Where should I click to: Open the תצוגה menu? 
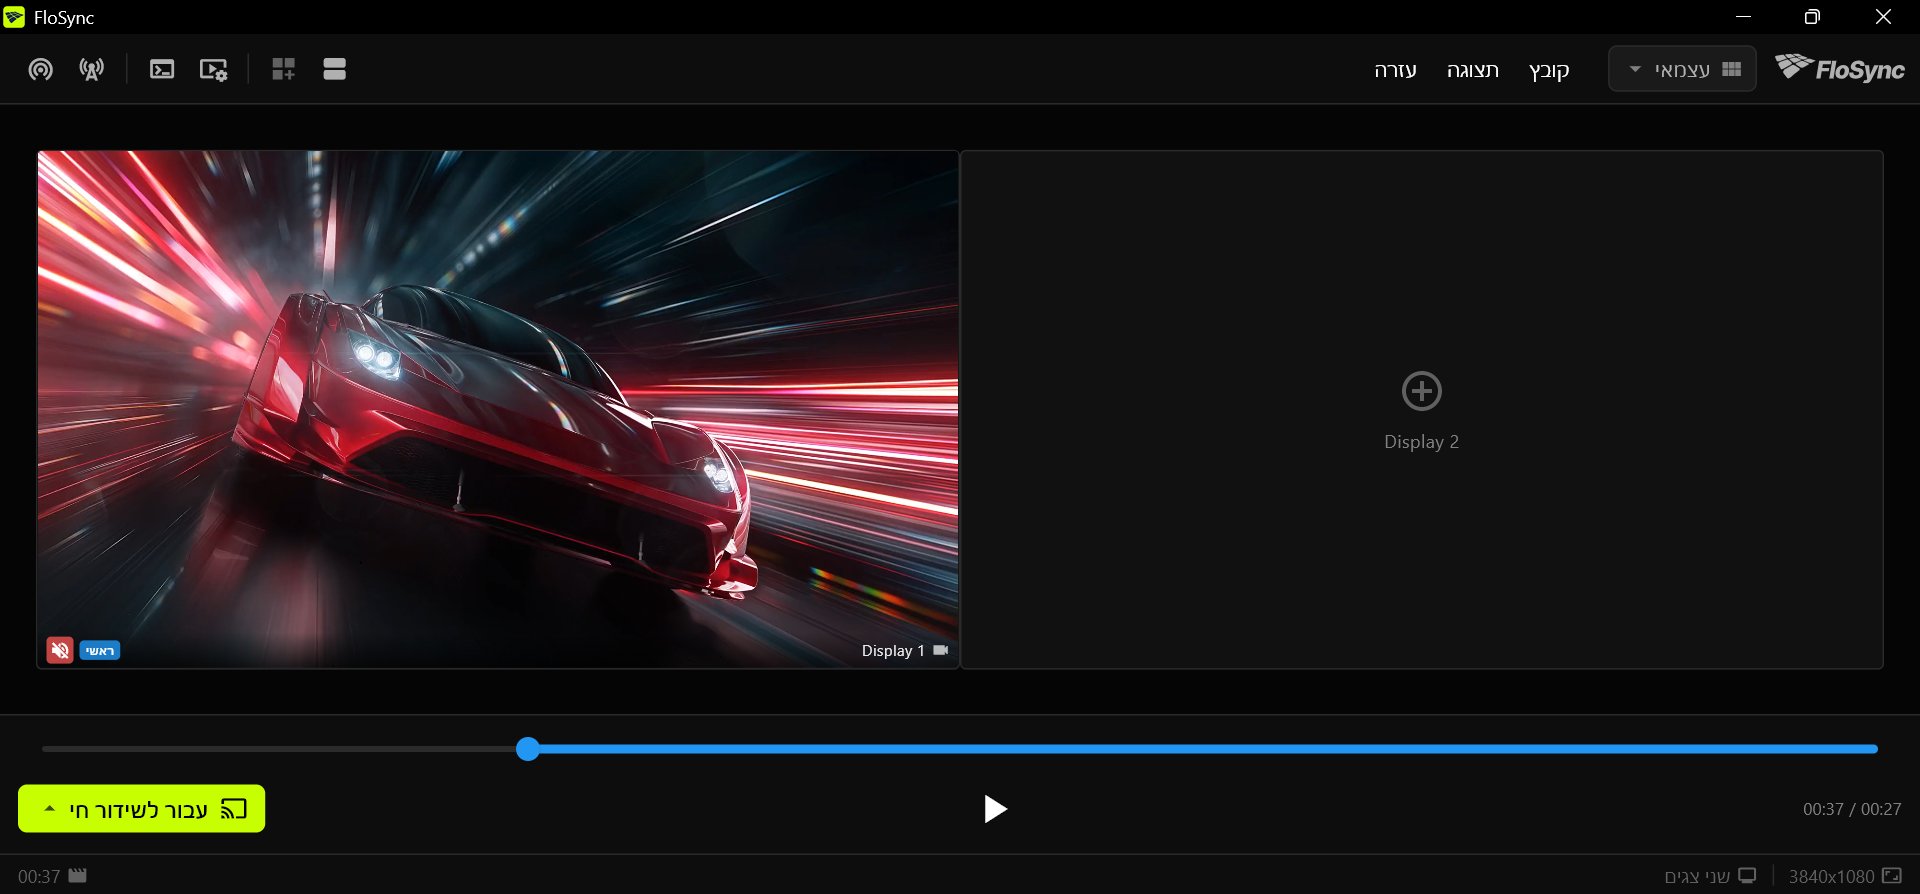[x=1472, y=70]
